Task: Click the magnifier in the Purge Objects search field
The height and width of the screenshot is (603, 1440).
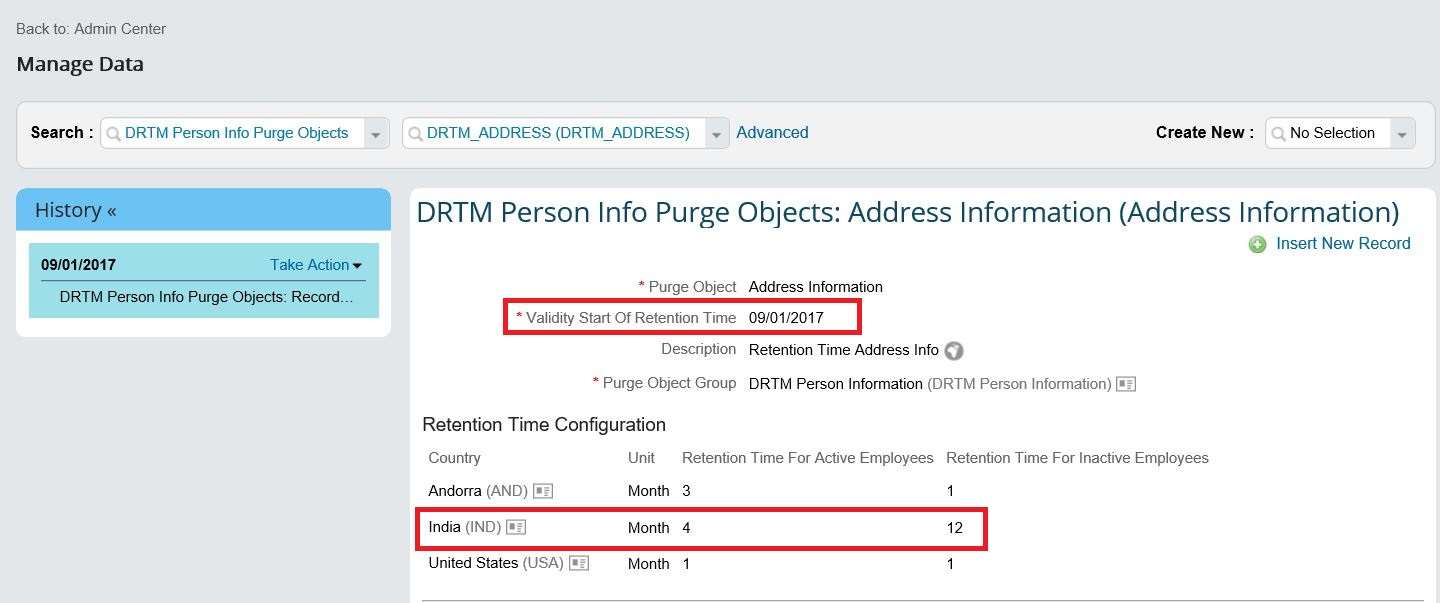Action: click(113, 133)
